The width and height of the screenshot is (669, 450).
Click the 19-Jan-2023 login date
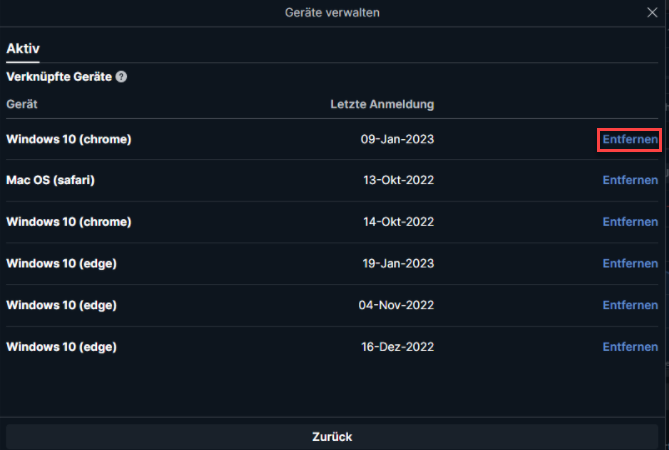click(398, 264)
